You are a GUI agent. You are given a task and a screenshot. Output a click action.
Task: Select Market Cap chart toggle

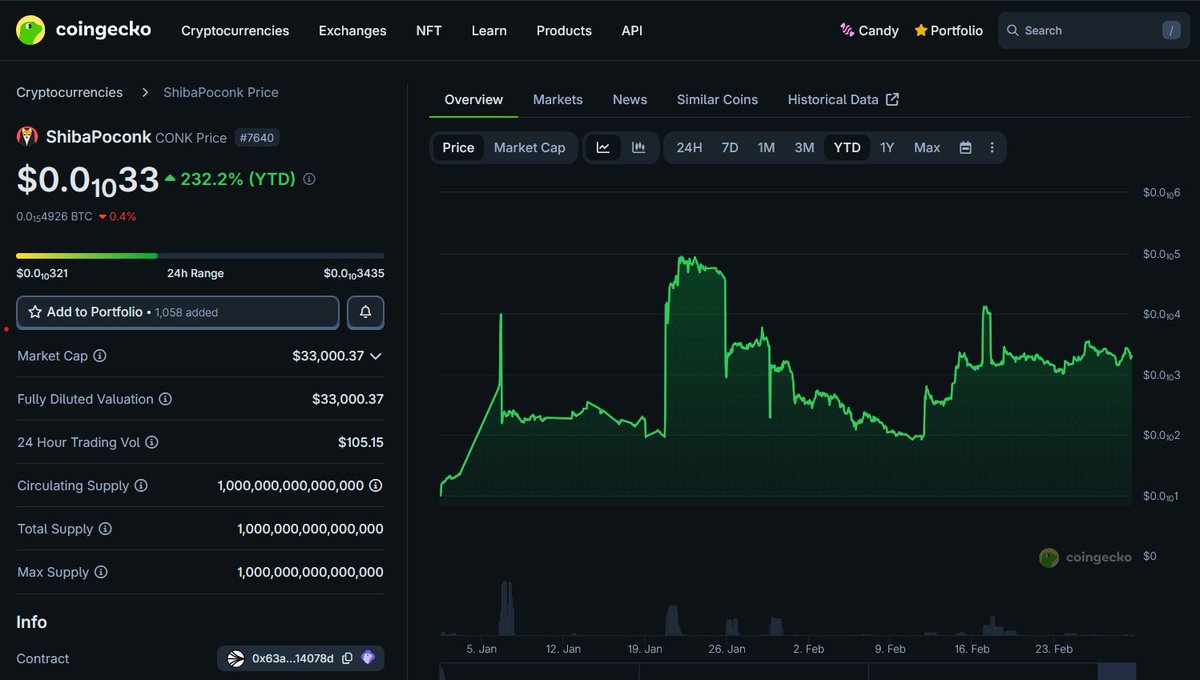(529, 147)
